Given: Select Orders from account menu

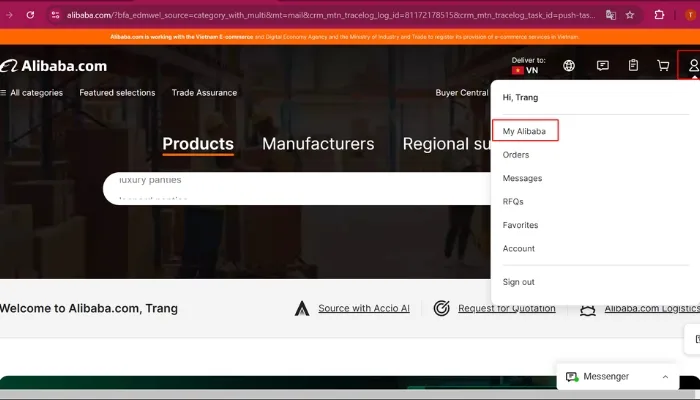Looking at the screenshot, I should pos(516,155).
